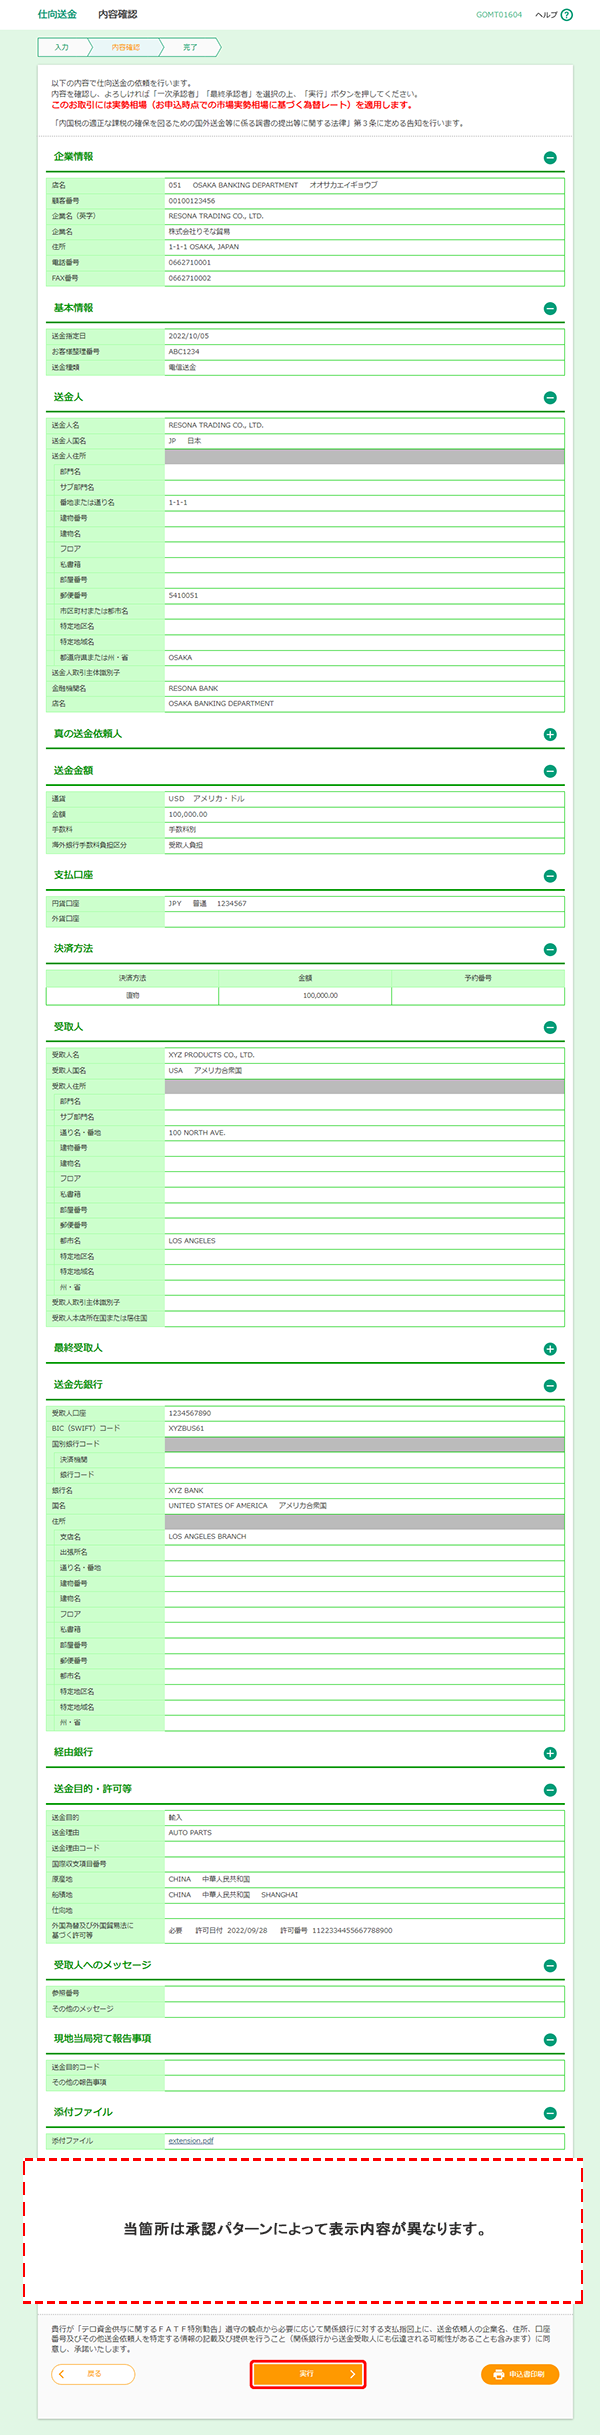
Task: Collapse the 基本情報 section
Action: click(550, 309)
